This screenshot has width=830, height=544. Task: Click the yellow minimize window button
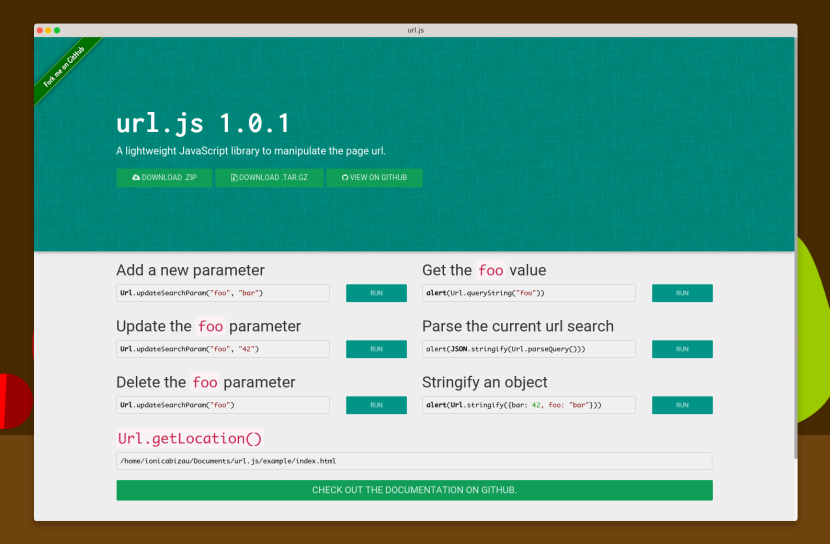pyautogui.click(x=49, y=30)
